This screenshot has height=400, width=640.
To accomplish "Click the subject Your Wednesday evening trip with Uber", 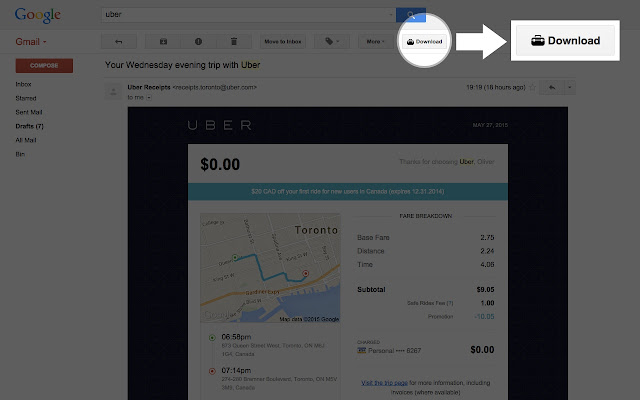I will pyautogui.click(x=182, y=65).
